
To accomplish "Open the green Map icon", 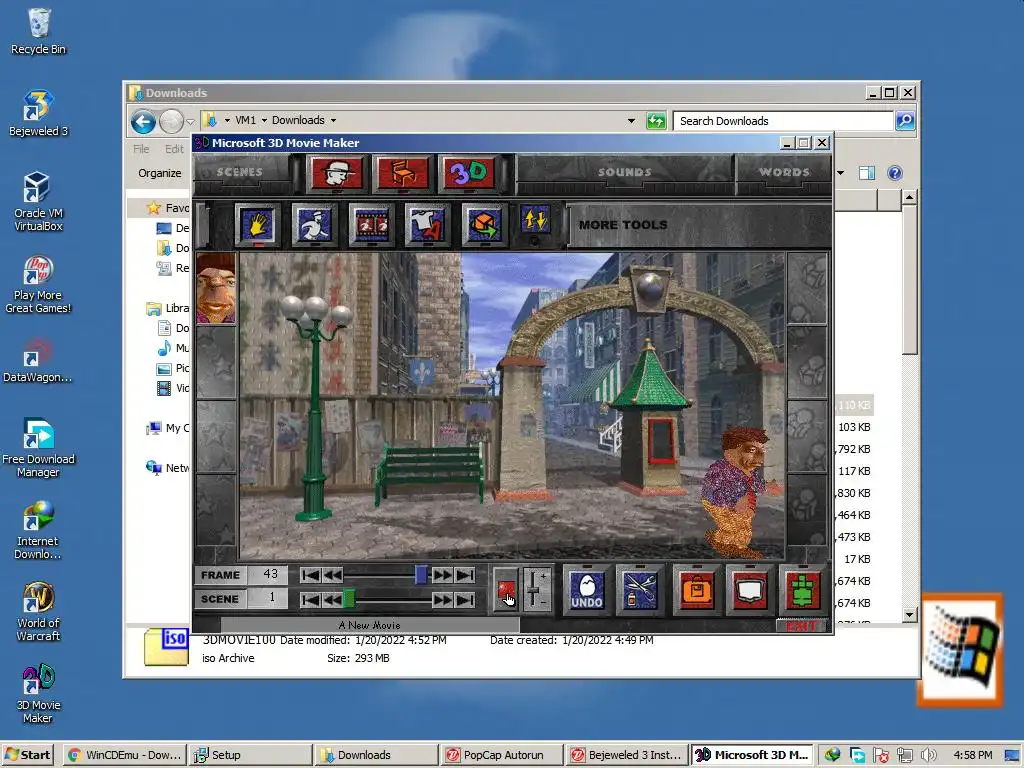I will tap(802, 590).
